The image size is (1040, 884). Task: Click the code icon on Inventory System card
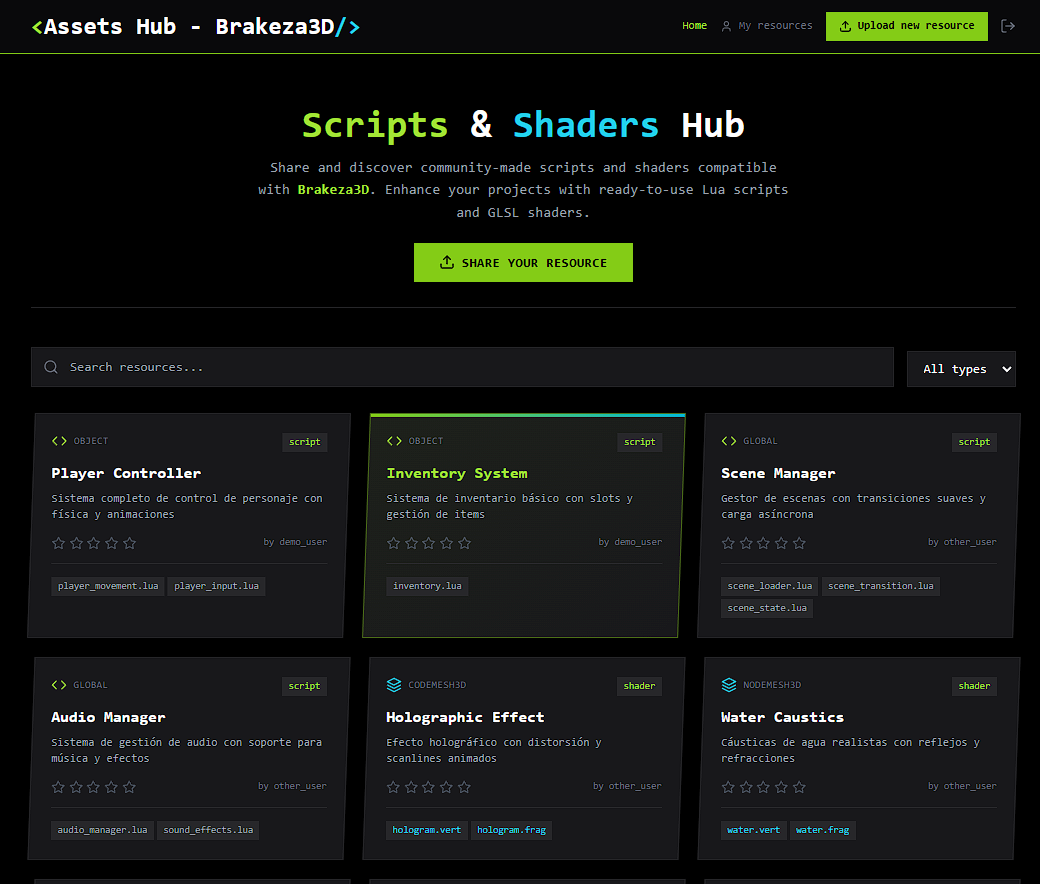(x=394, y=441)
